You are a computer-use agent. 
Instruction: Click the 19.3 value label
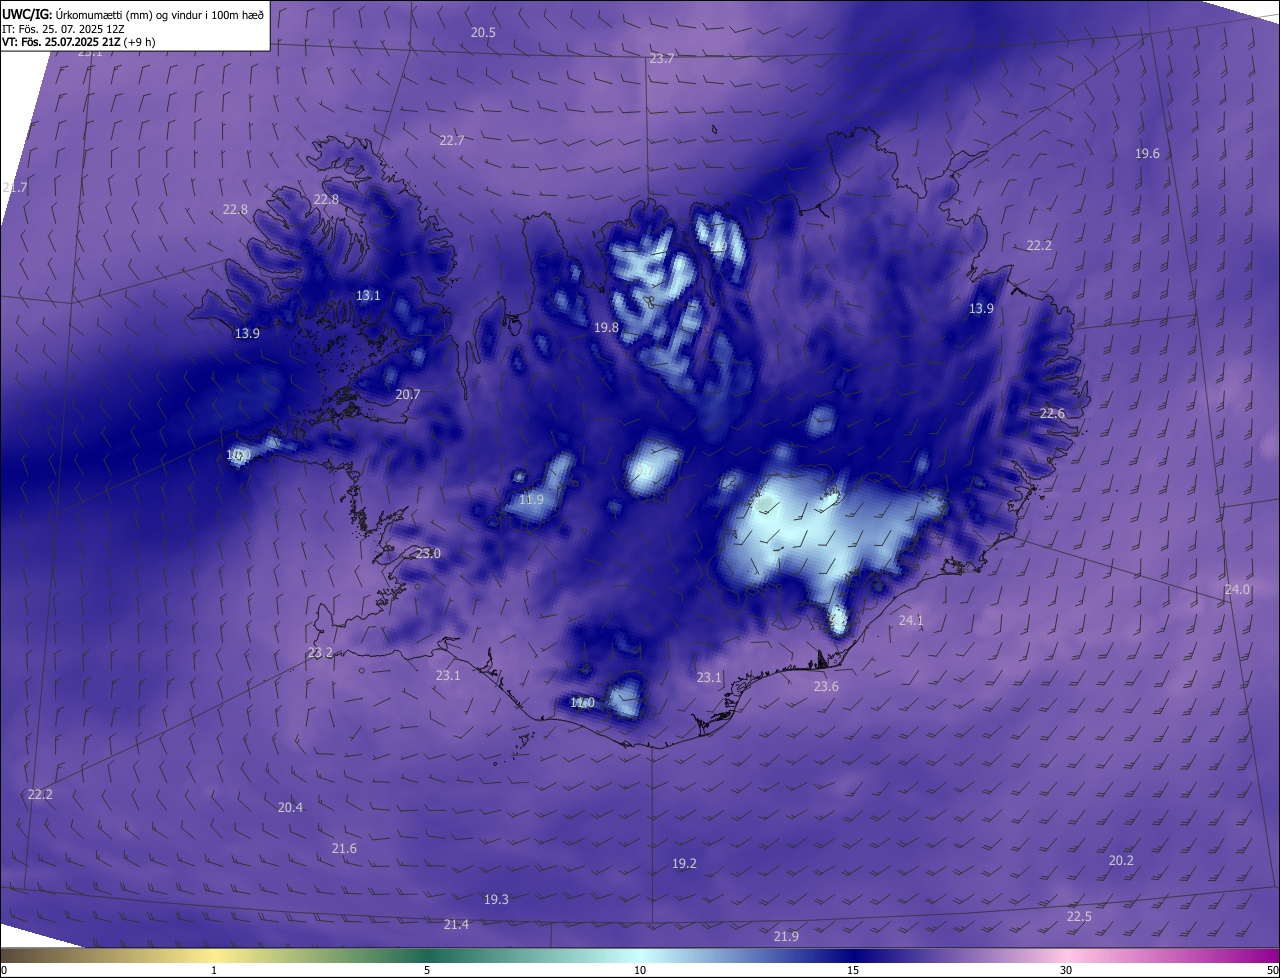coord(496,900)
